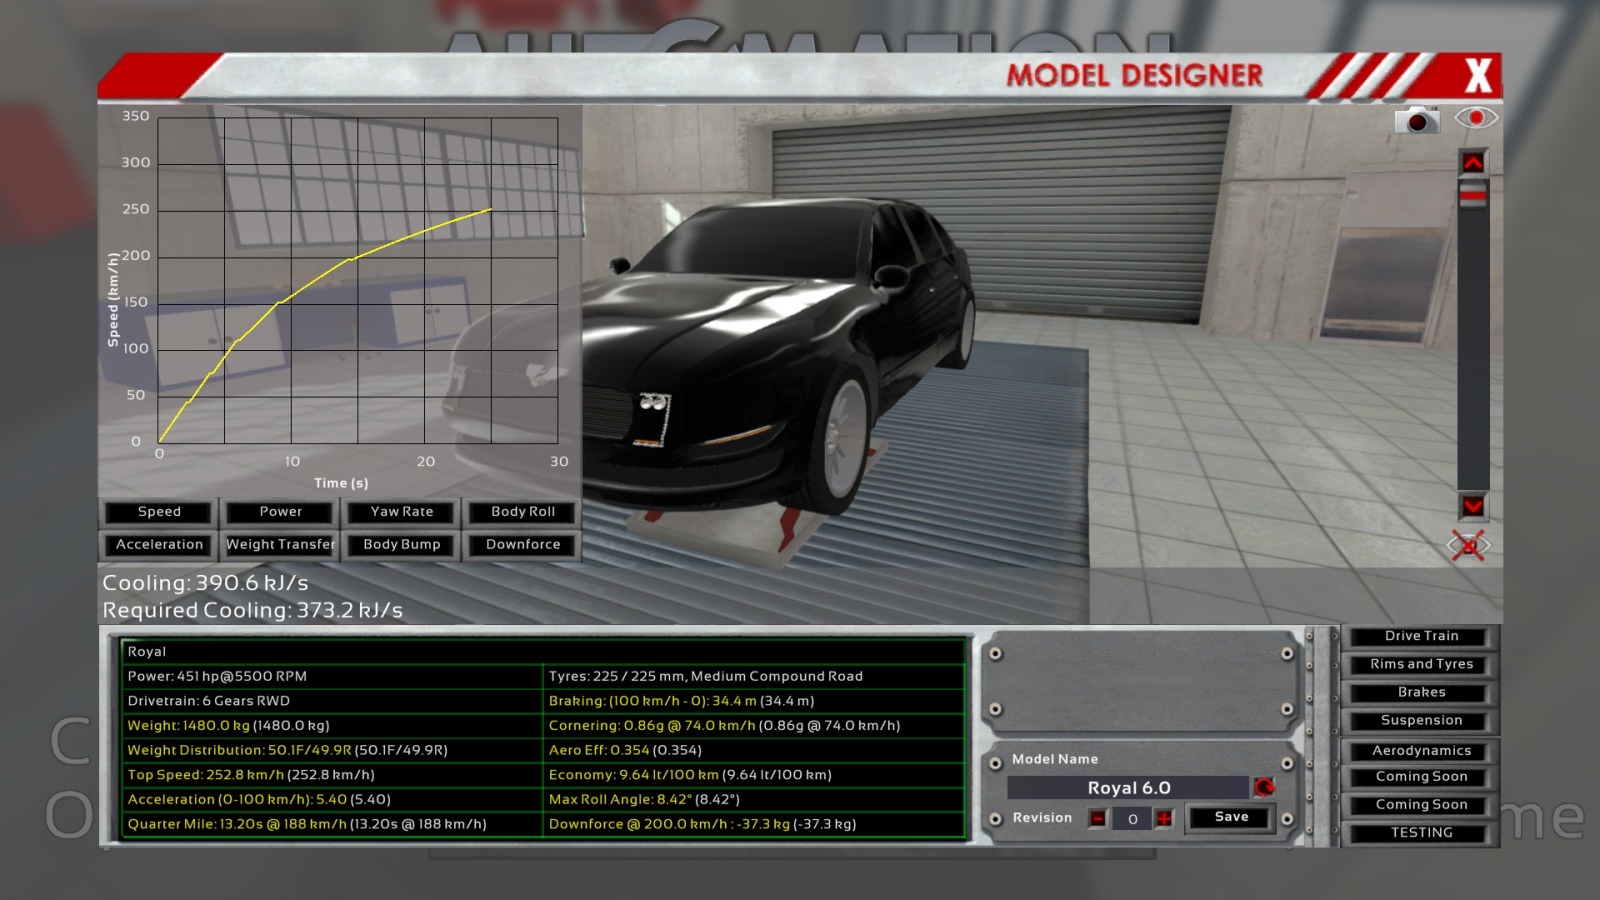This screenshot has height=900, width=1600.
Task: Switch the graph to Power
Action: coord(280,512)
